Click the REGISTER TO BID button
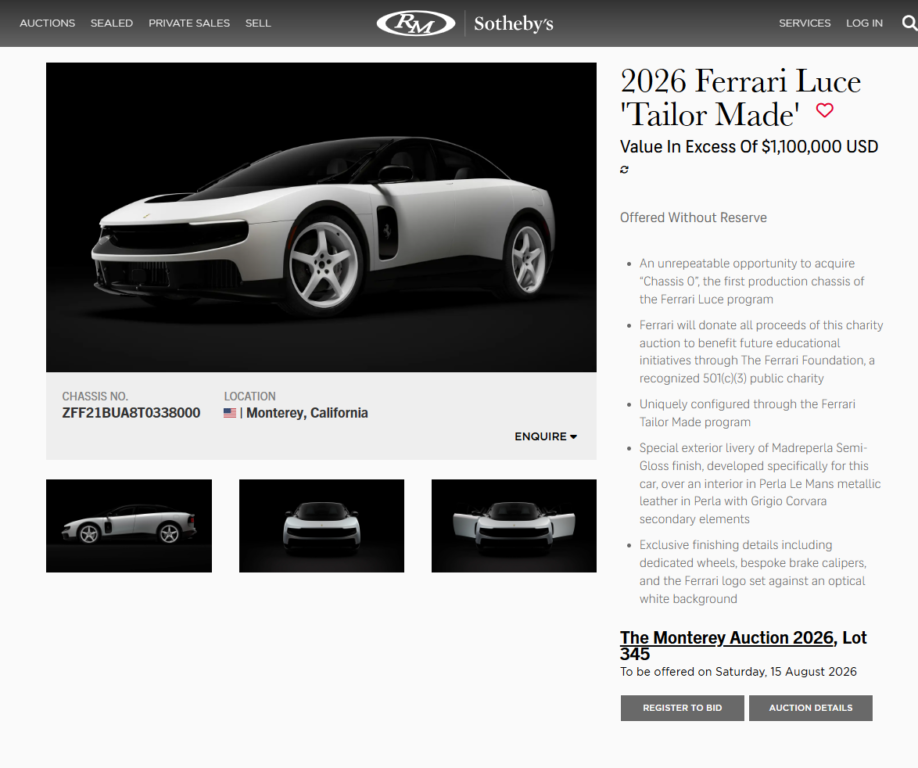The image size is (918, 768). [x=682, y=708]
